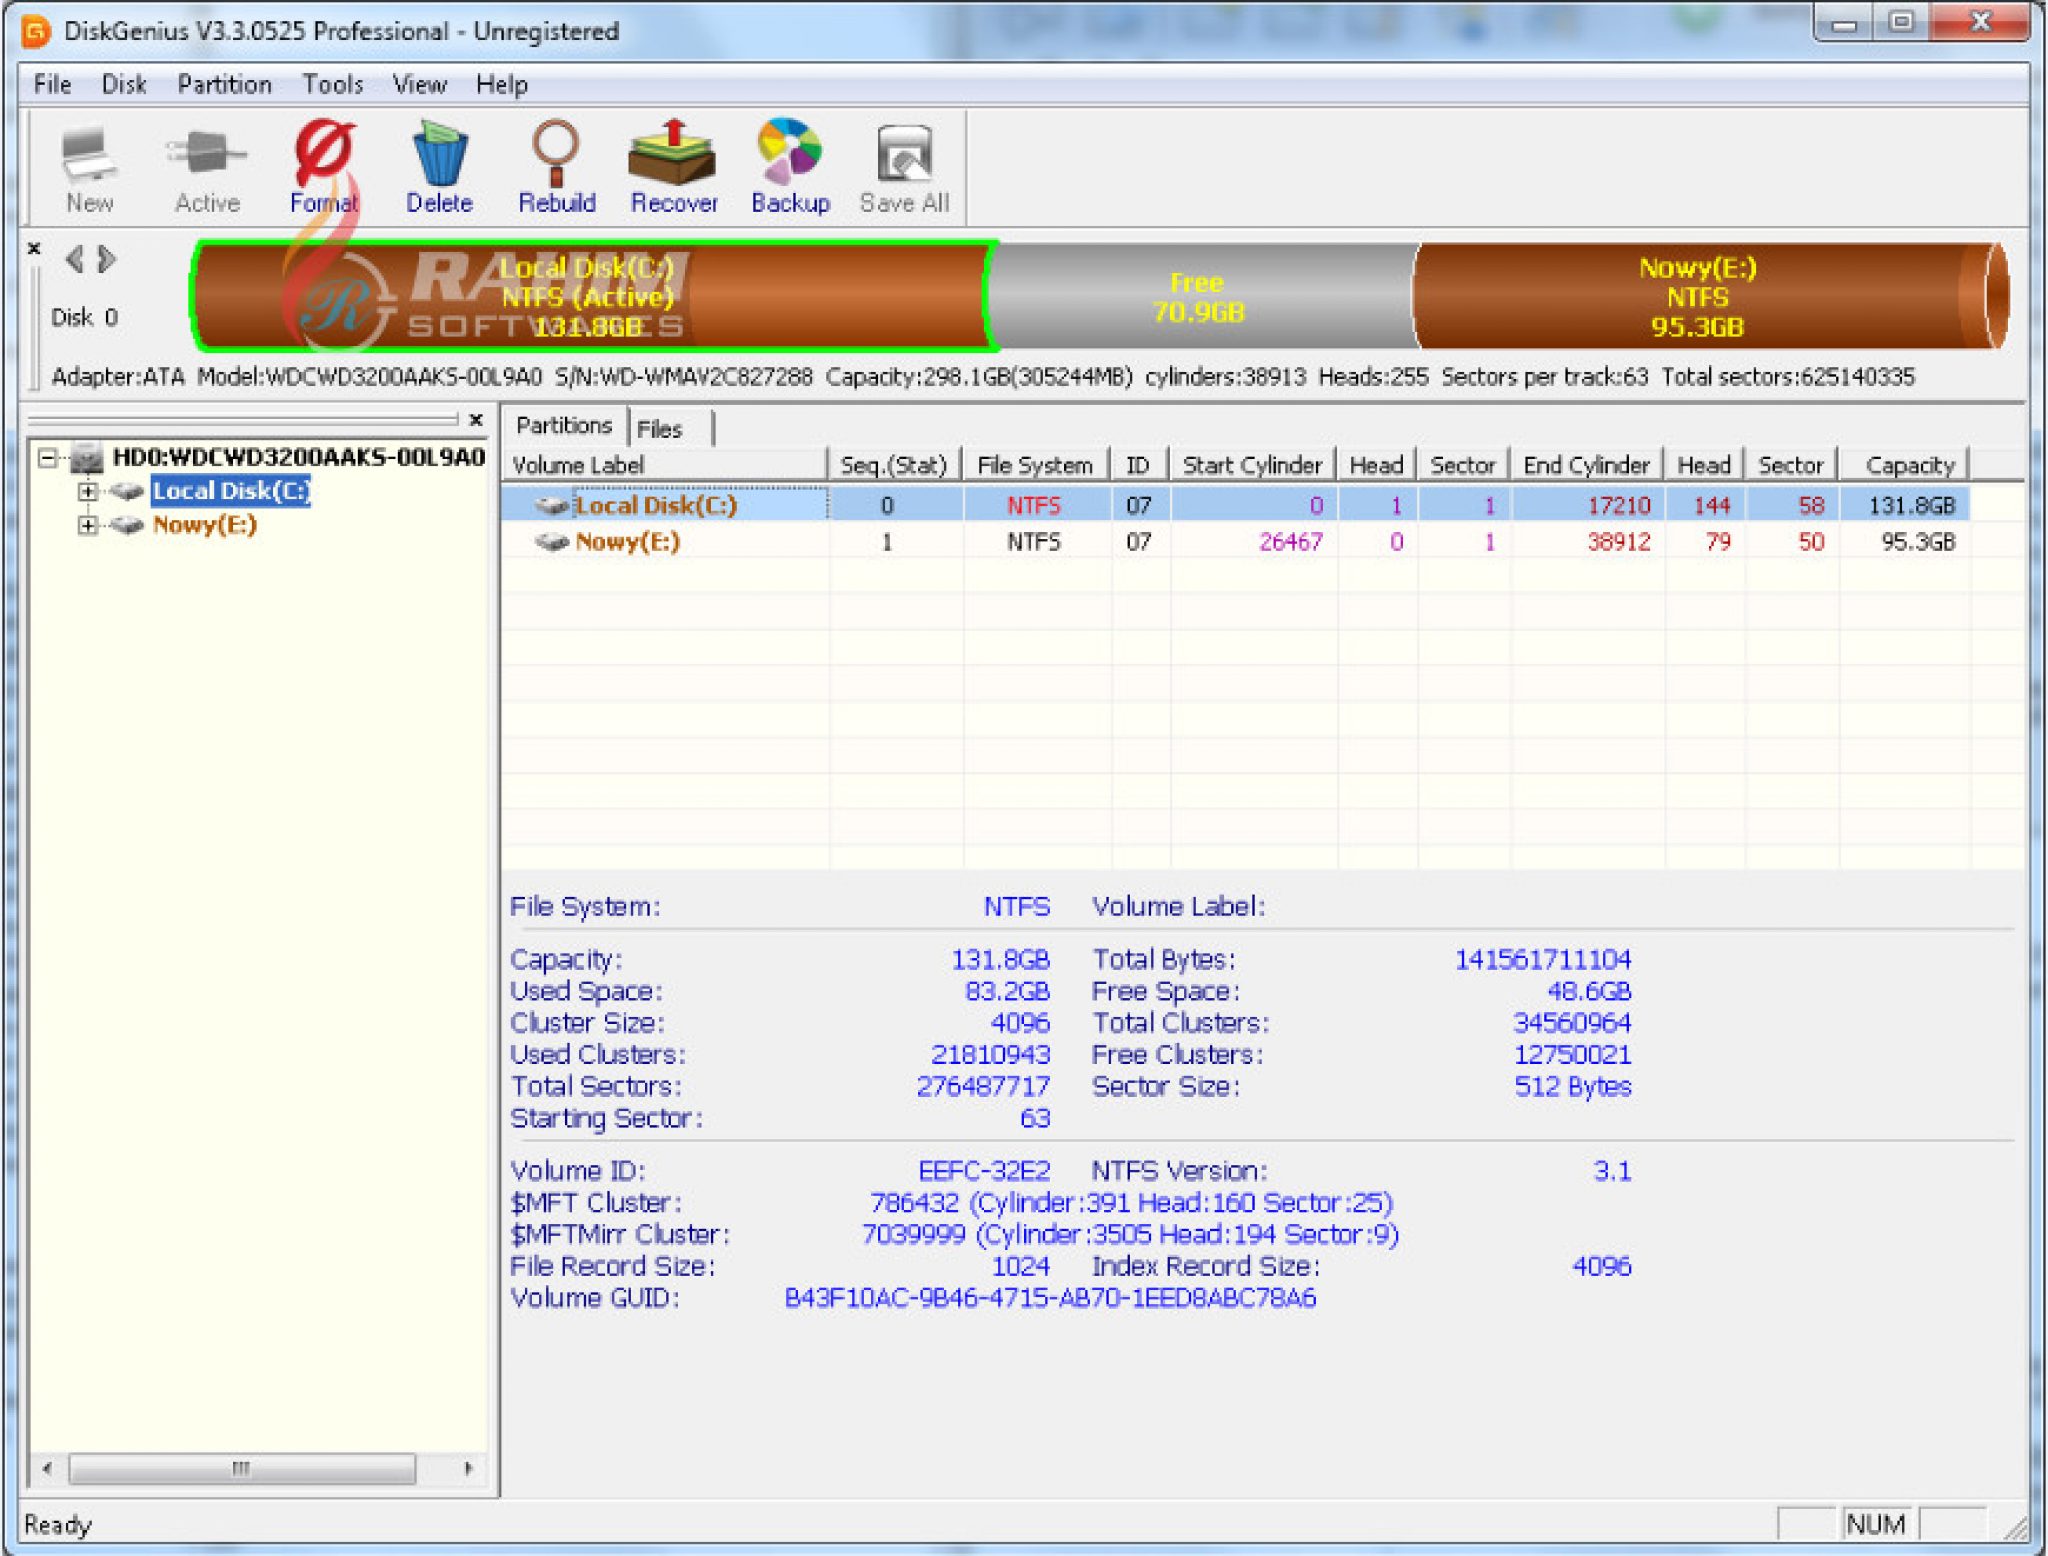This screenshot has height=1556, width=2048.
Task: Open the Partition menu
Action: click(223, 84)
